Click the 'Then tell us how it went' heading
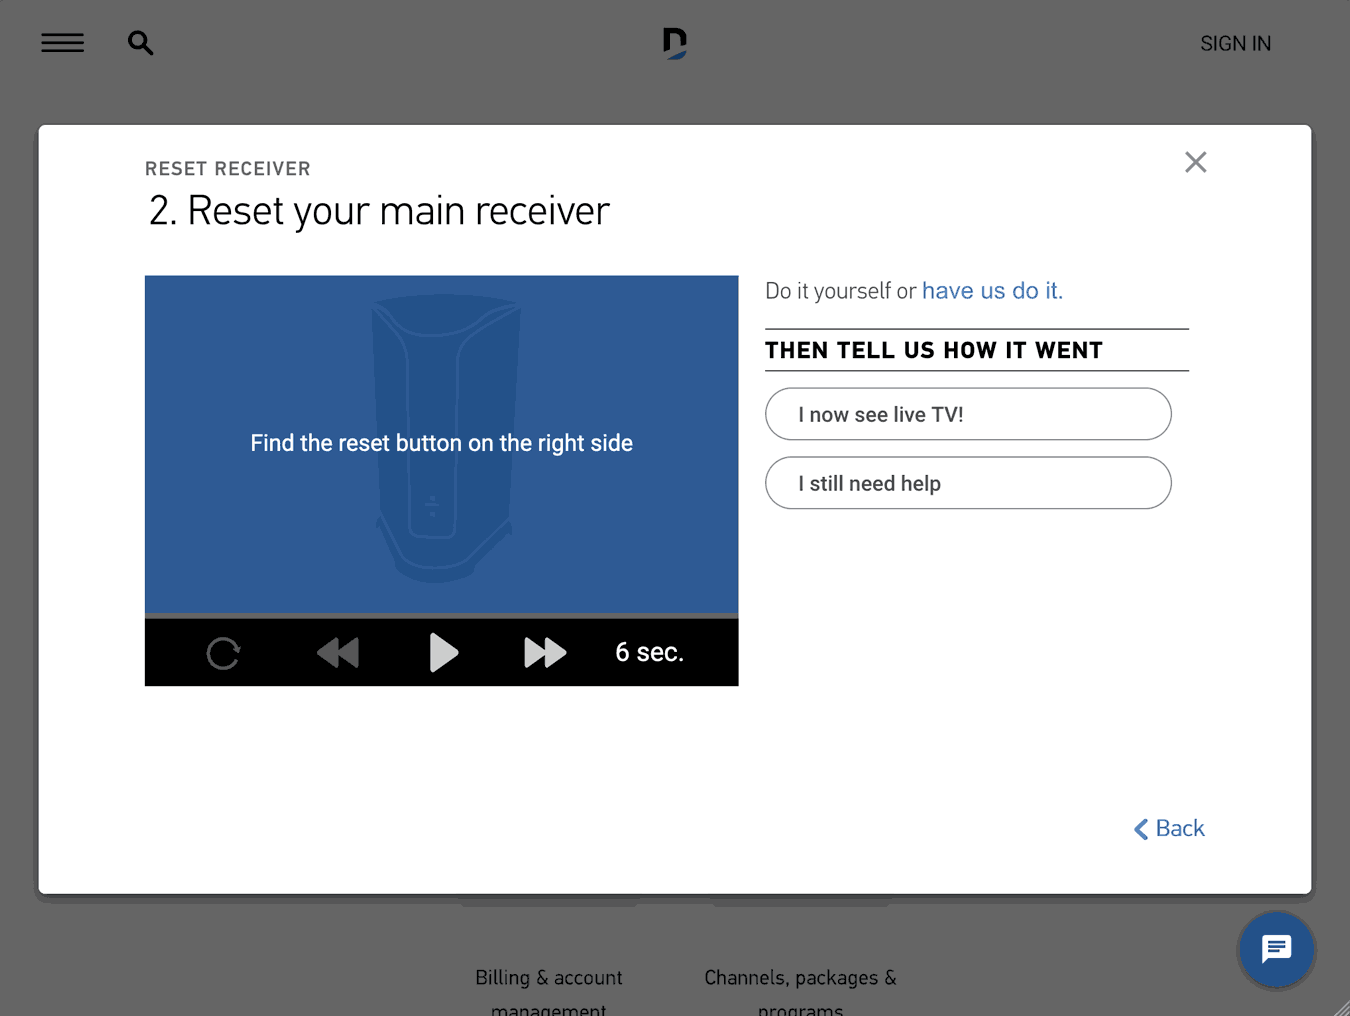 (x=933, y=350)
